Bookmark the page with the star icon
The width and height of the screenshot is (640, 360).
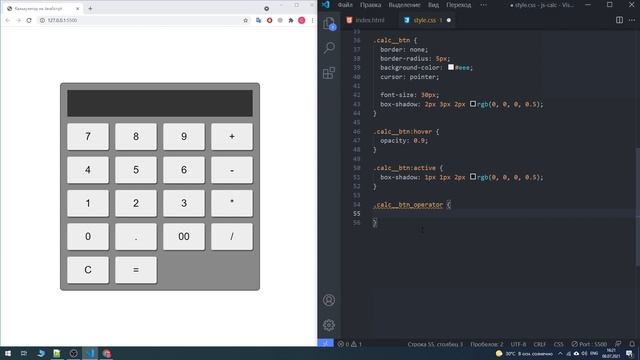[x=245, y=20]
